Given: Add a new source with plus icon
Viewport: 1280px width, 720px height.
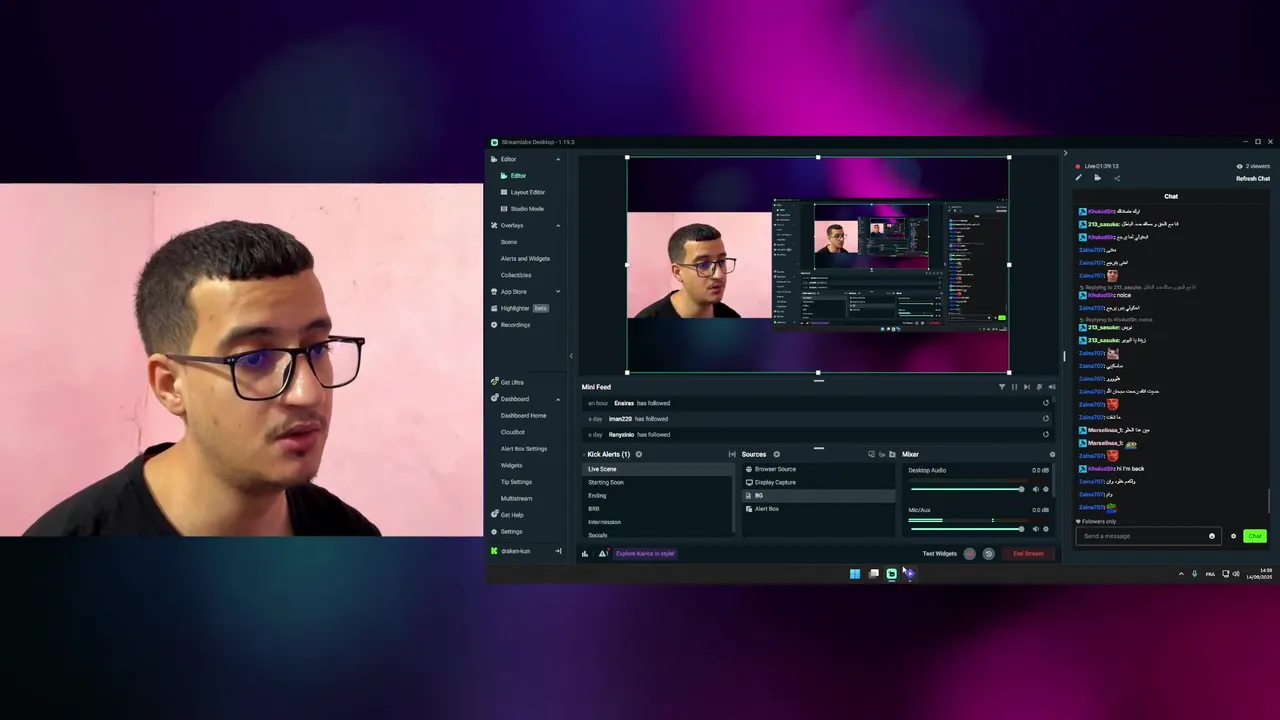Looking at the screenshot, I should click(776, 455).
